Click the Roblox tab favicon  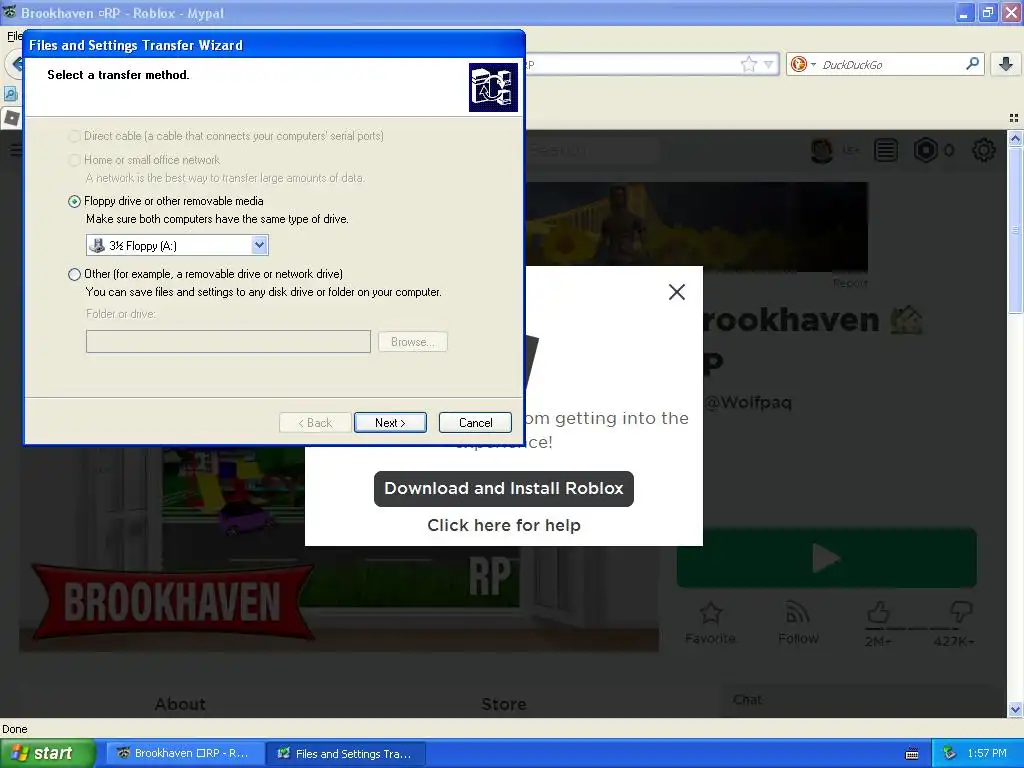pos(11,118)
